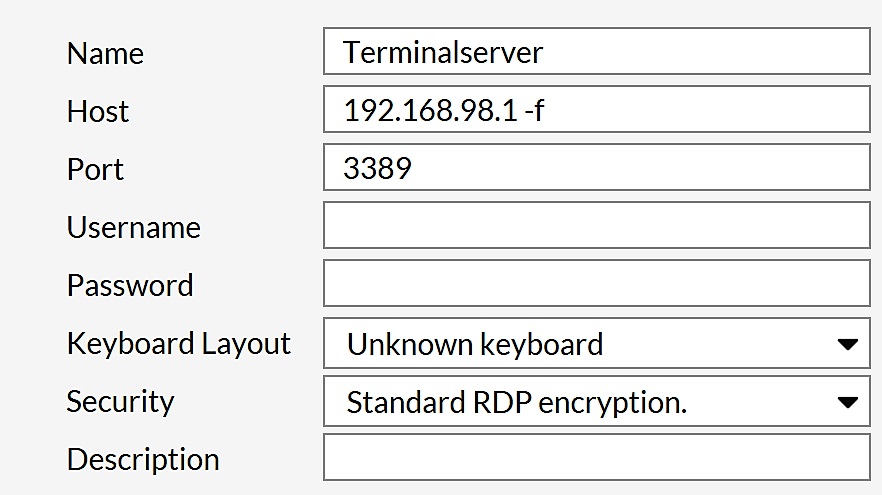882x495 pixels.
Task: Click the 'Username' label
Action: [133, 227]
